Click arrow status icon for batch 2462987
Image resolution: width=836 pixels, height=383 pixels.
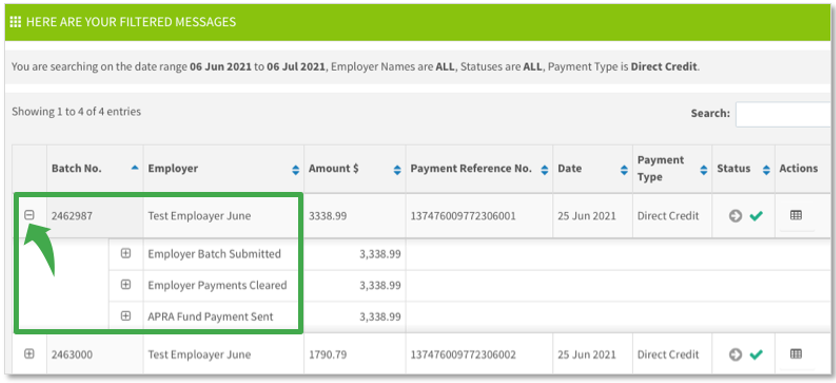(x=736, y=216)
